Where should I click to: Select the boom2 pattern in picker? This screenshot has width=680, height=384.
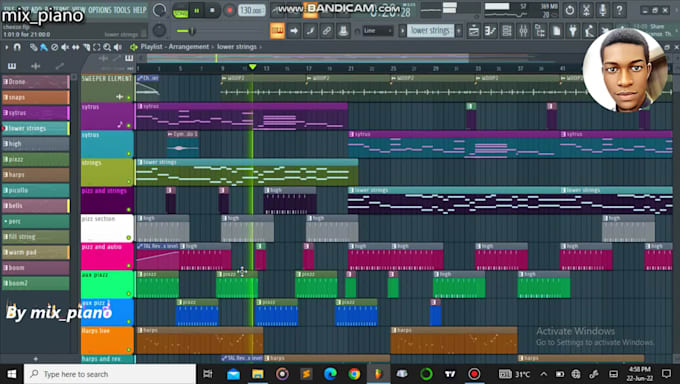coord(36,283)
